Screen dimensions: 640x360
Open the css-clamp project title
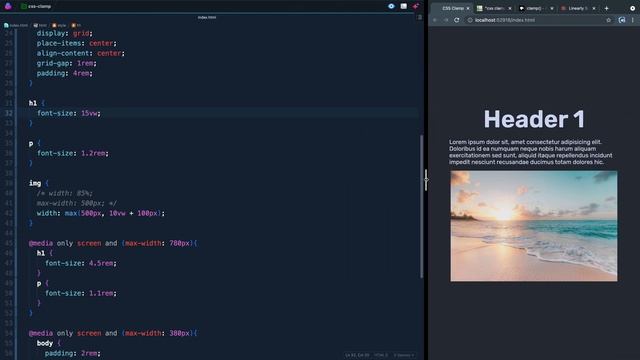click(36, 6)
